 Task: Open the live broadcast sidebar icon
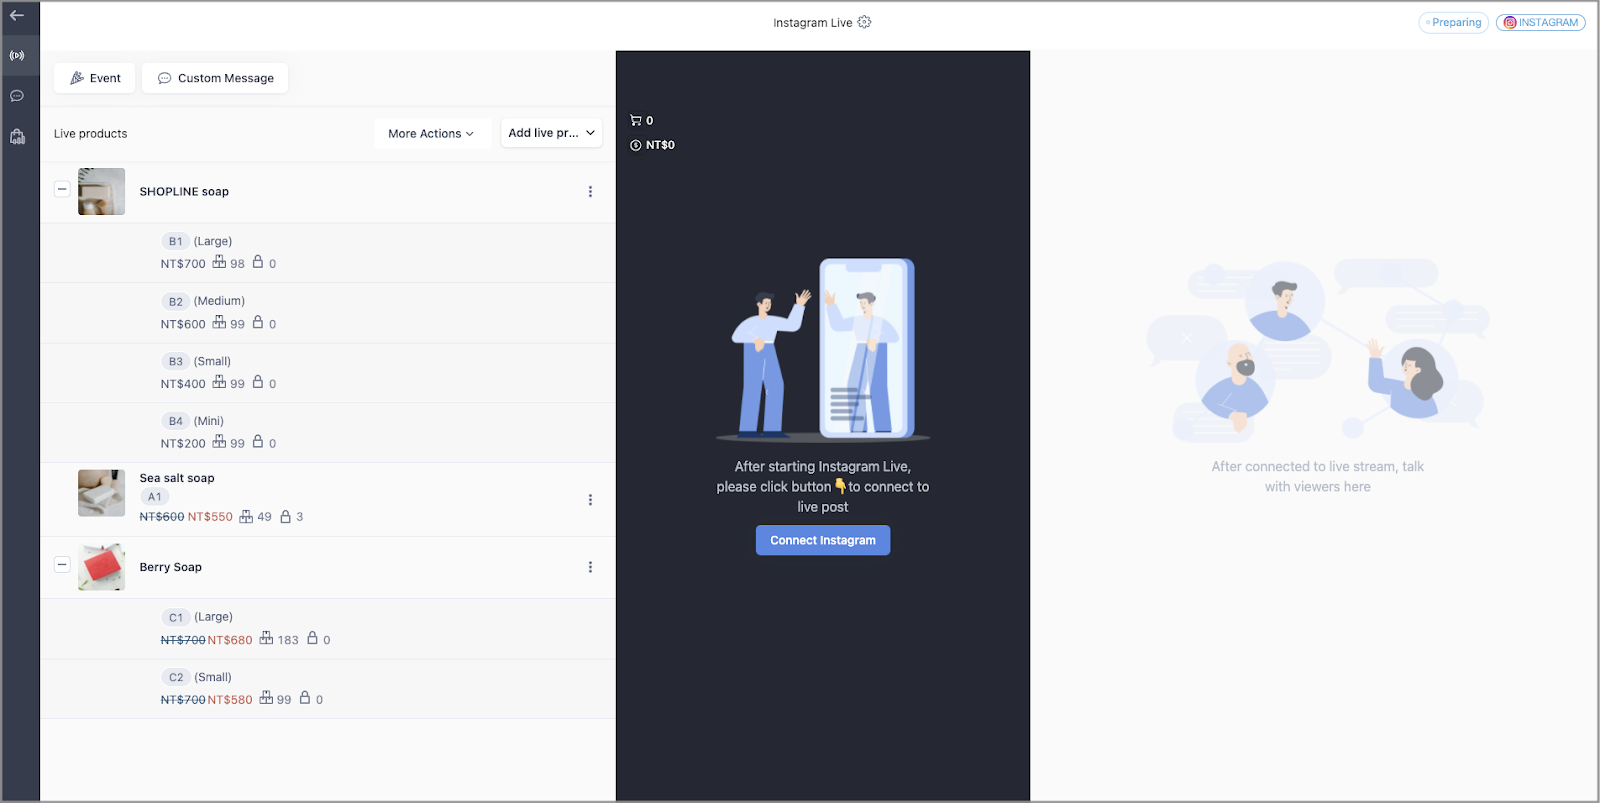pos(17,55)
